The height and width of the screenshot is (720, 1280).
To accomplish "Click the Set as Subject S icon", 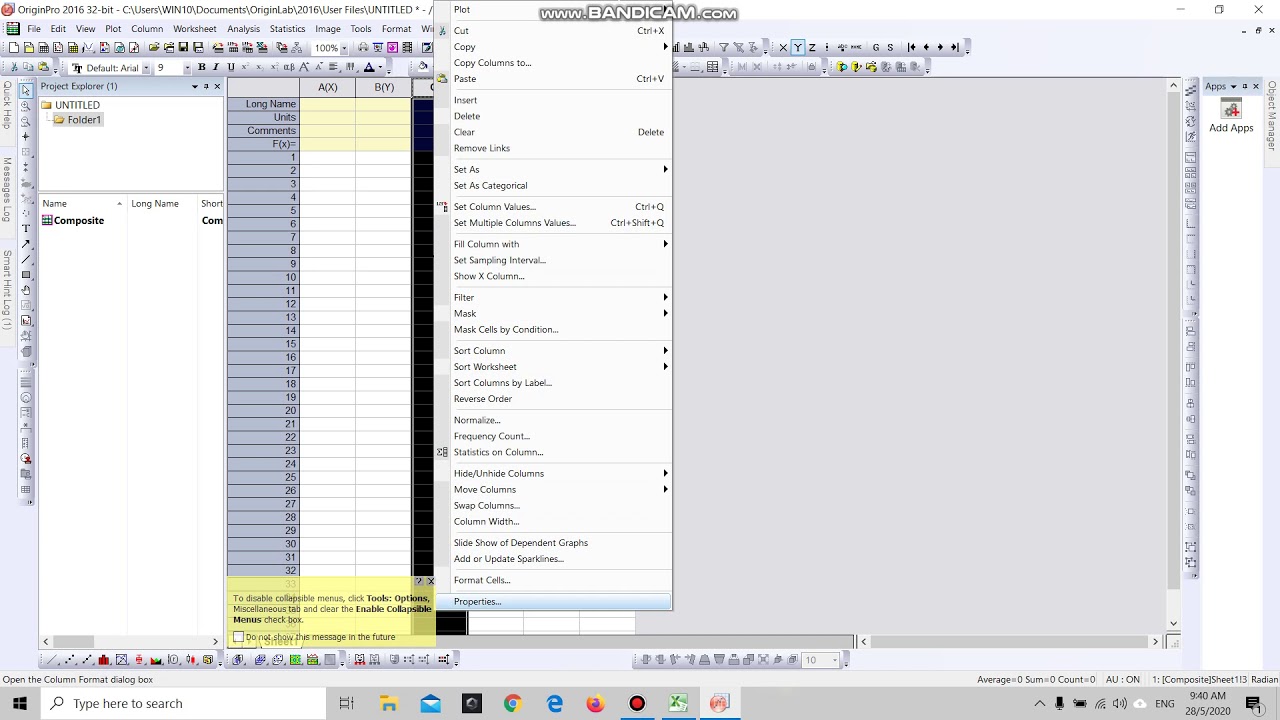I will 890,47.
